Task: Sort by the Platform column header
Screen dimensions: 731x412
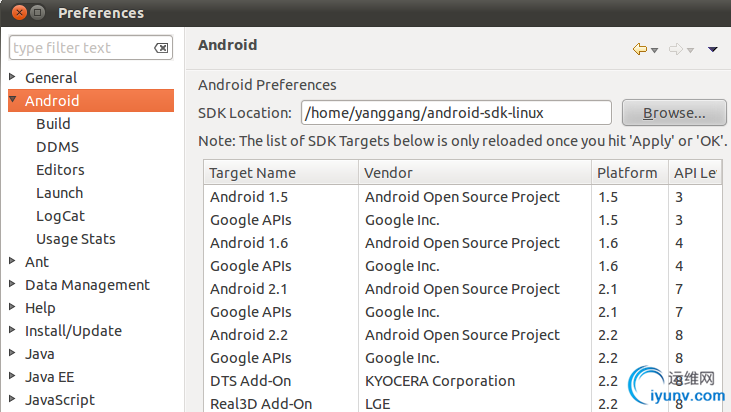Action: [x=630, y=172]
